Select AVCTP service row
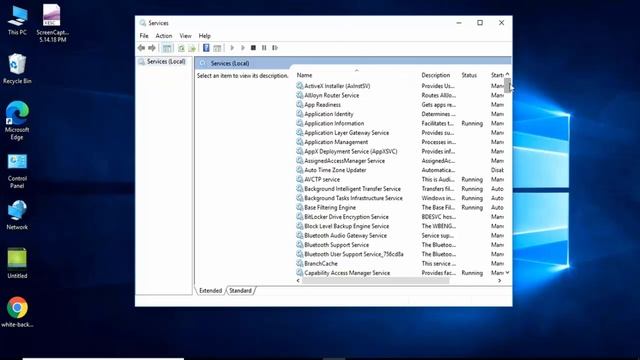Screen dimensions: 640x360 [x=400, y=180]
